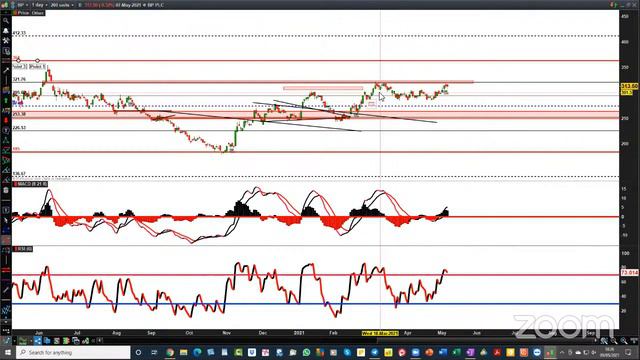This screenshot has height=360, width=640.
Task: Click the last magnifier zoom icon at bottom right
Action: pyautogui.click(x=624, y=341)
